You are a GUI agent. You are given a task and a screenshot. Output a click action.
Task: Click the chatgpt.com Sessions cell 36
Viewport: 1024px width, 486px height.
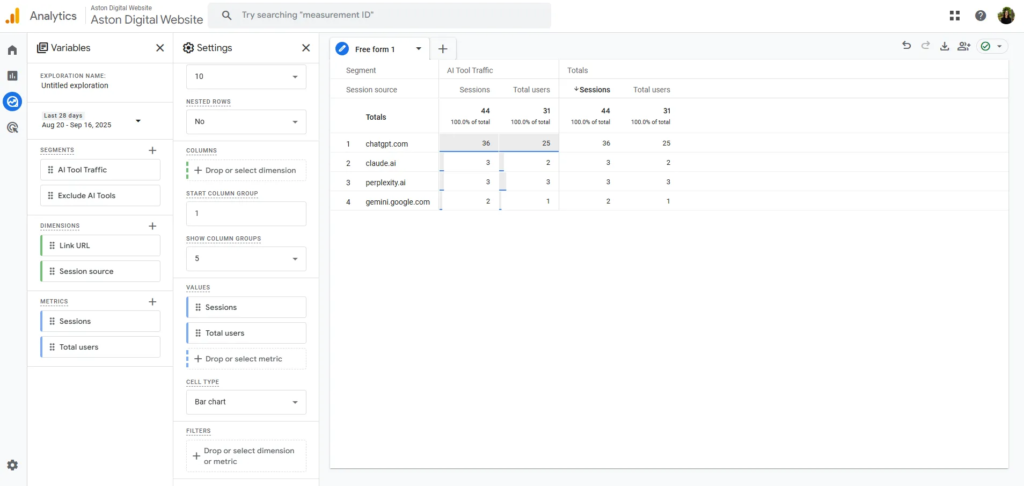[x=469, y=143]
